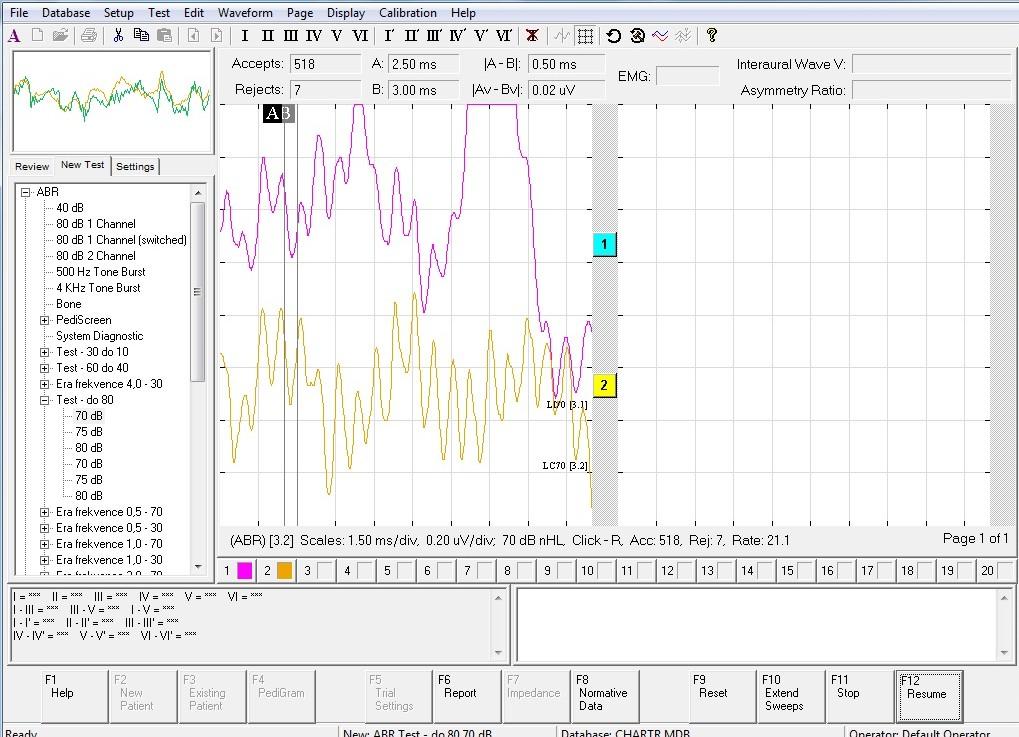Open the File menu

click(x=19, y=12)
